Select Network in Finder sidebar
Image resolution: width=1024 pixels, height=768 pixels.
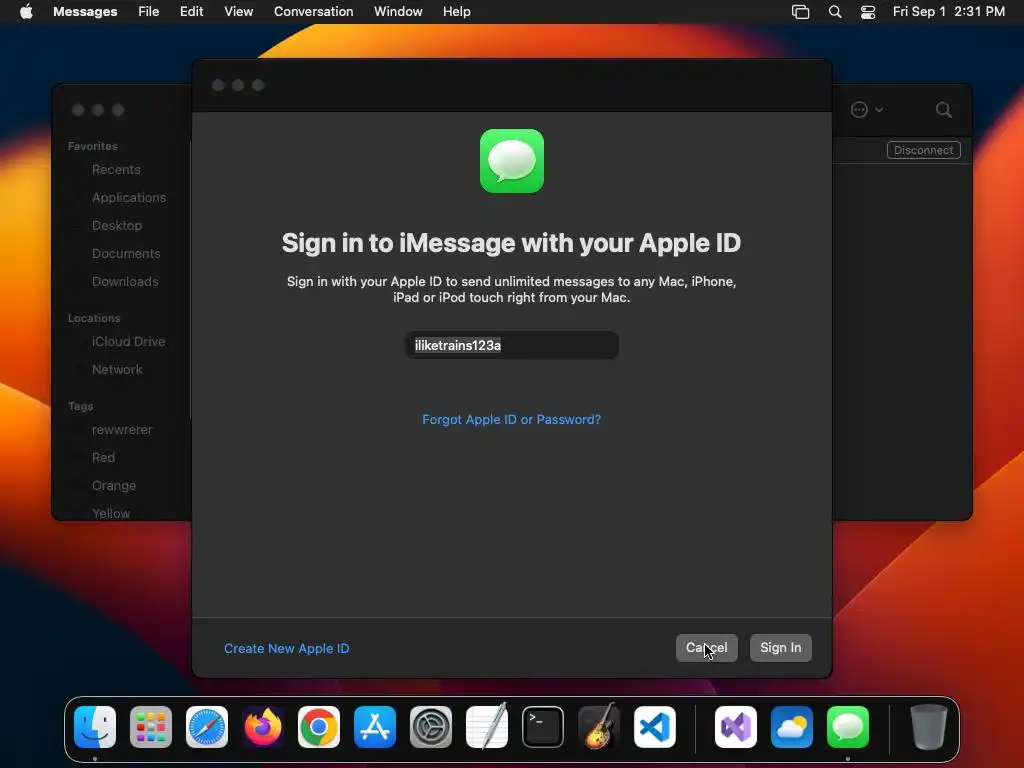coord(117,370)
